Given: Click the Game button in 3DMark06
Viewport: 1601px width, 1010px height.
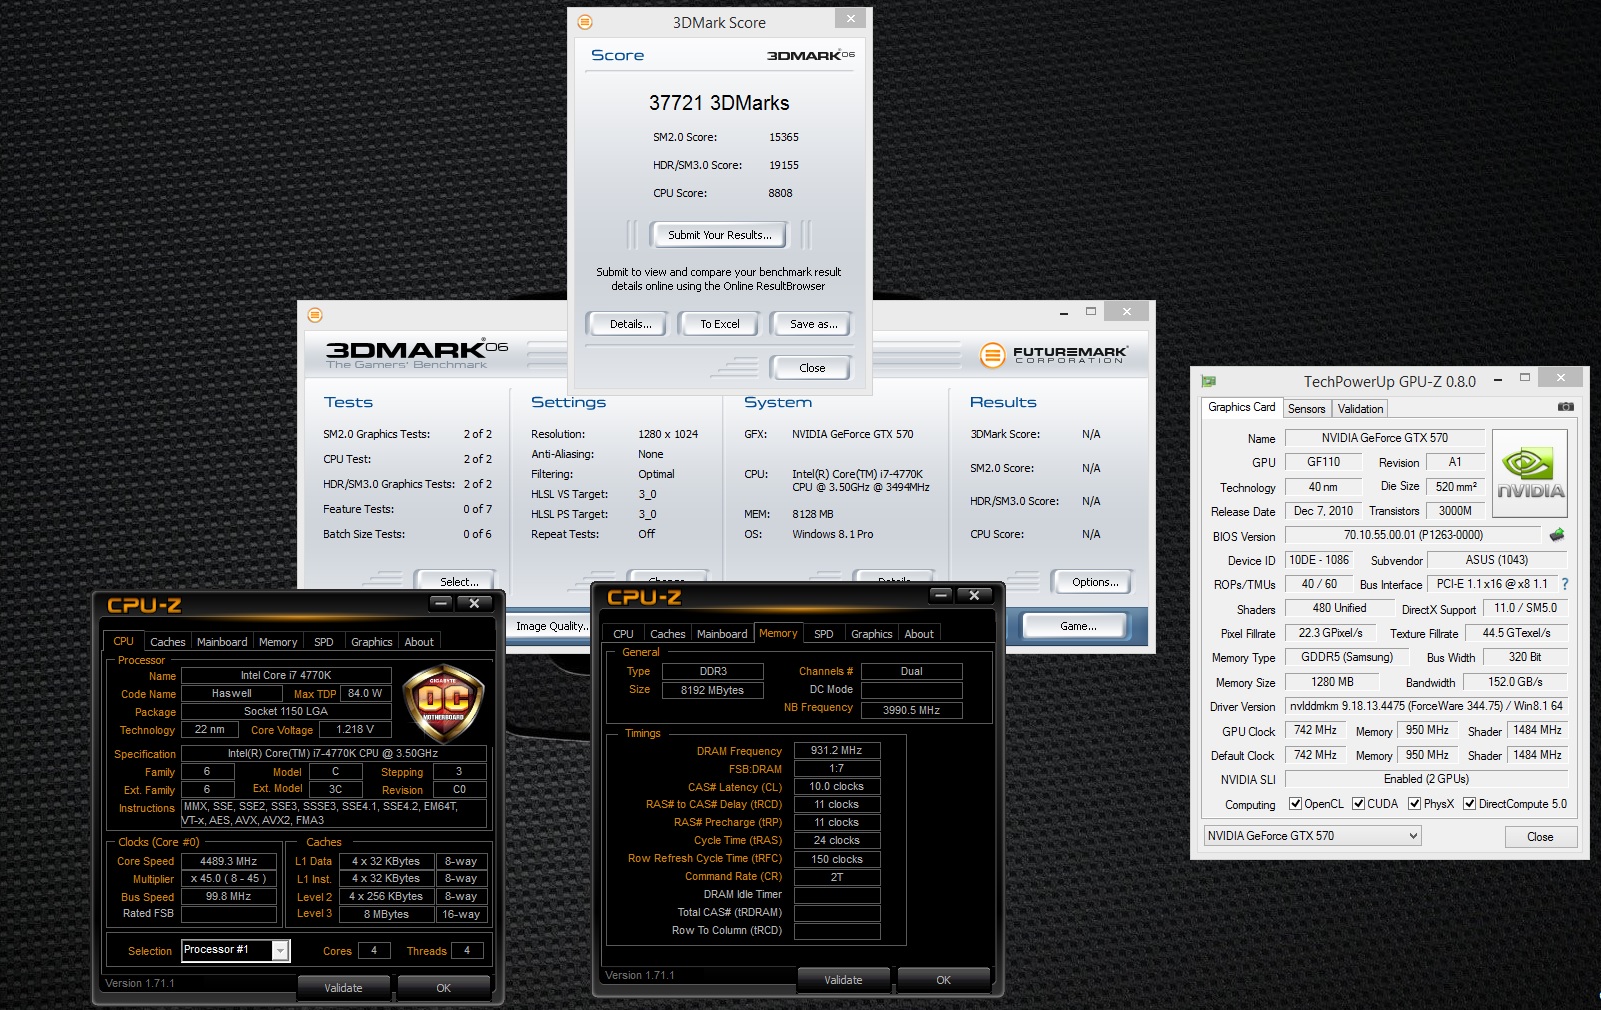Looking at the screenshot, I should click(x=1077, y=626).
